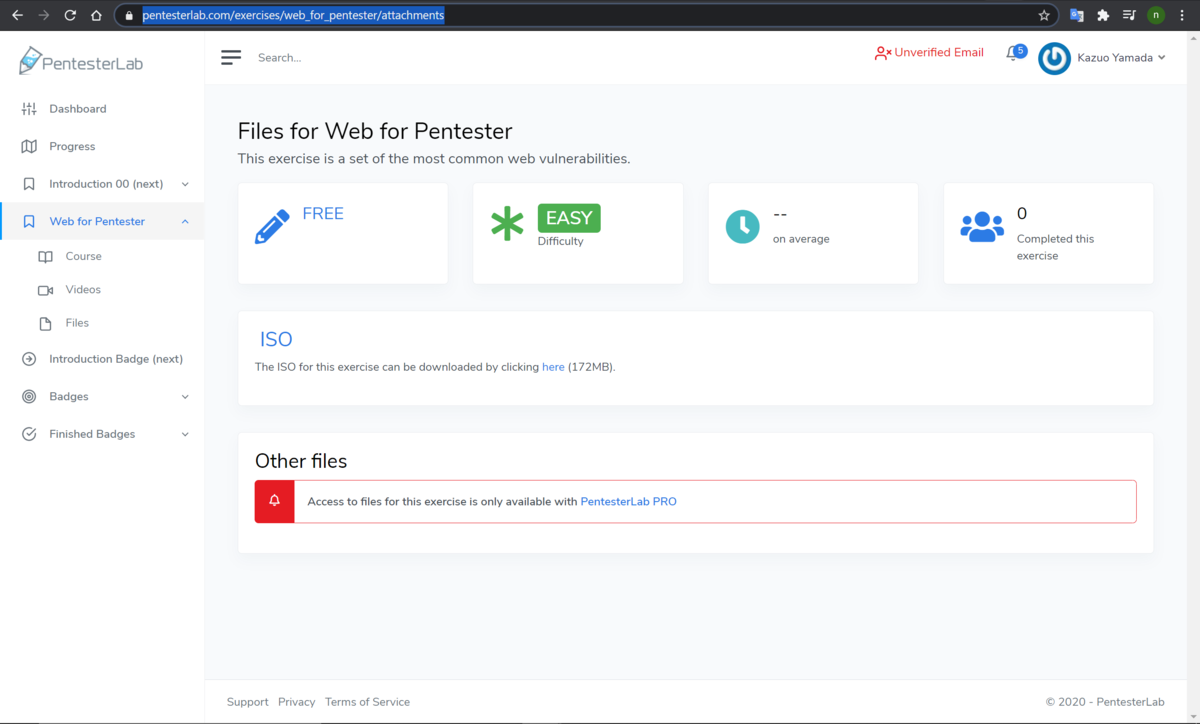This screenshot has height=724, width=1200.
Task: Click the Badges target icon
Action: click(x=29, y=397)
